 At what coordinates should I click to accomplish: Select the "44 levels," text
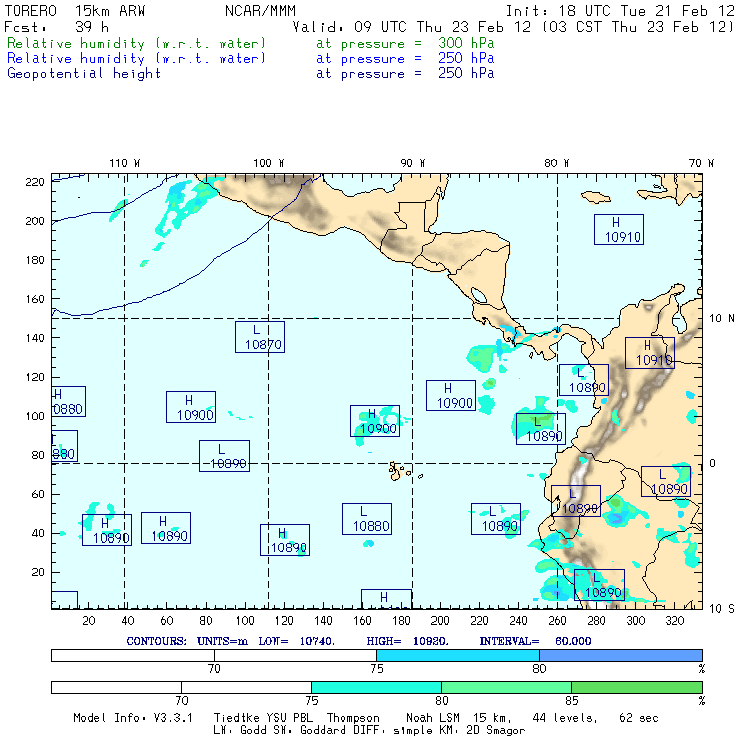tap(565, 718)
